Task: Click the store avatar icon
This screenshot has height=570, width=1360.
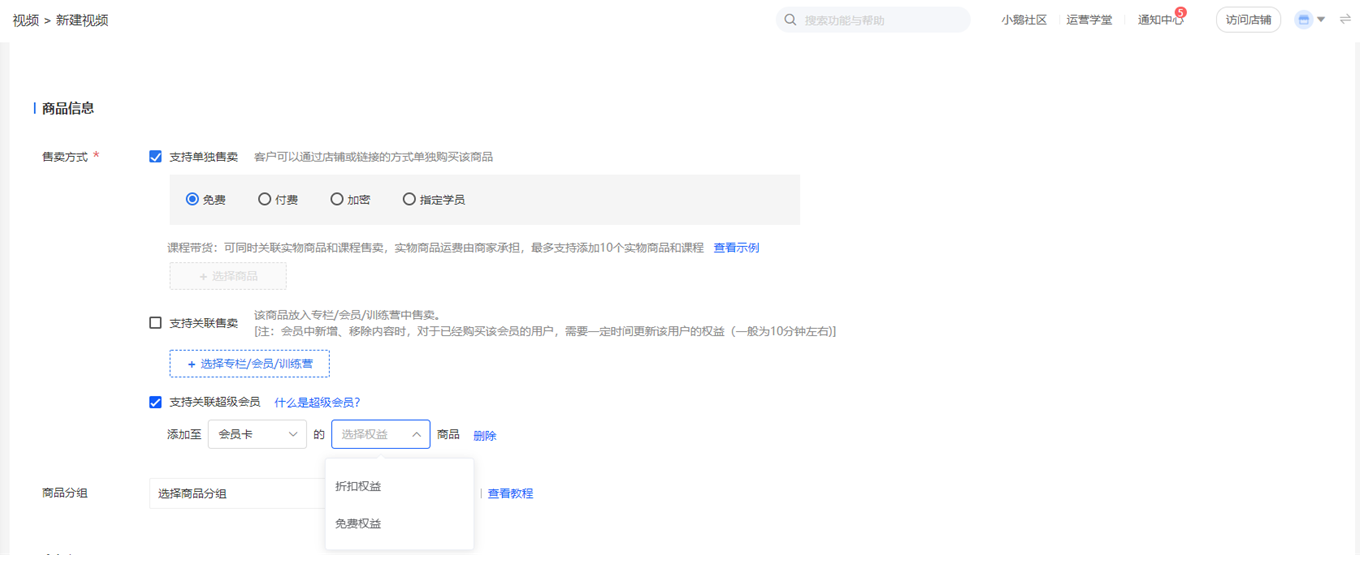Action: coord(1303,20)
